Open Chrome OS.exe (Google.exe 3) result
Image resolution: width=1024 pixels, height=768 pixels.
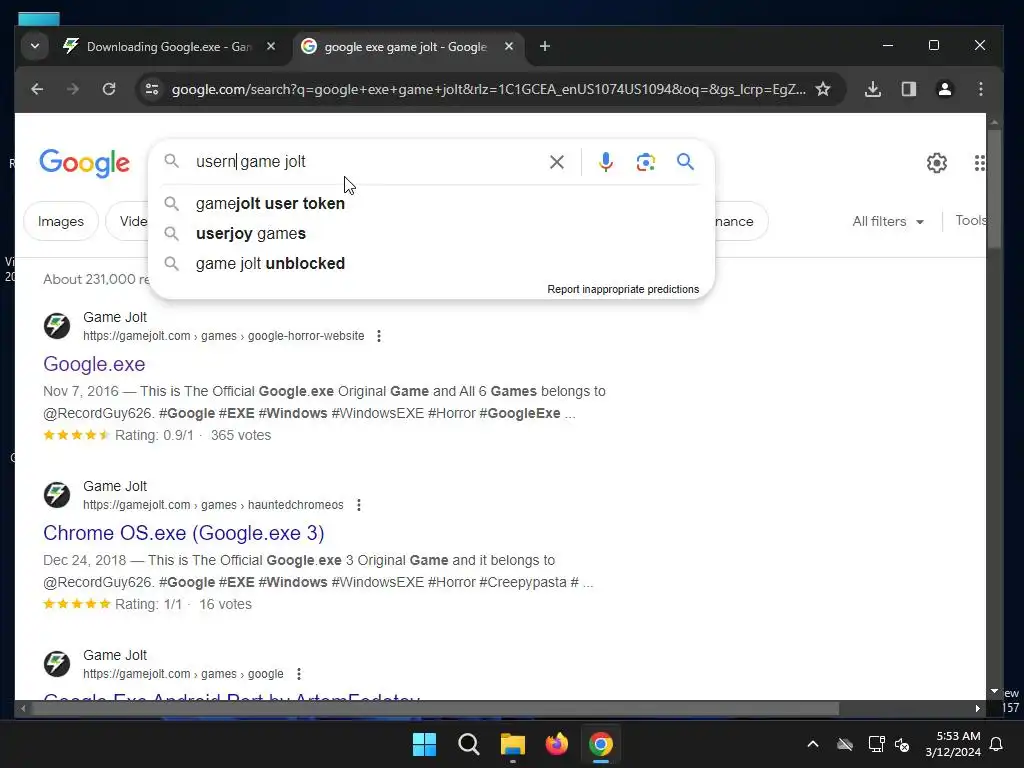tap(184, 534)
